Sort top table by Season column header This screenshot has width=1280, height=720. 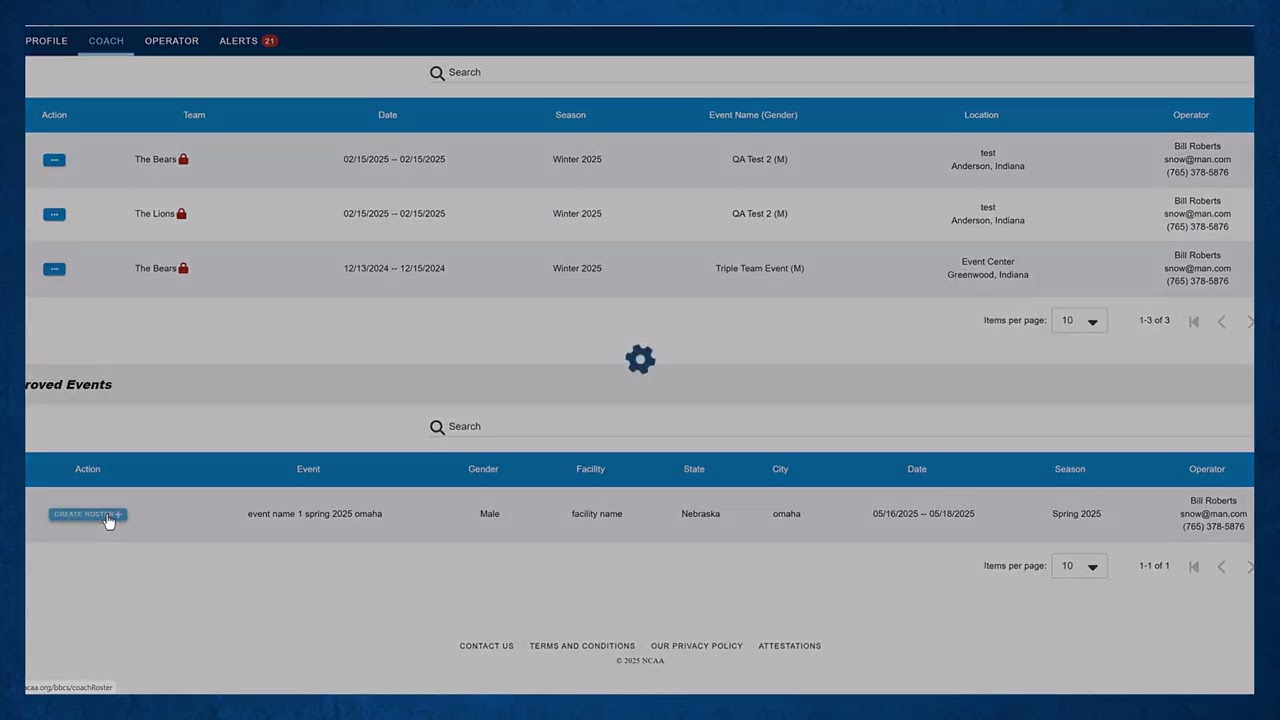point(570,115)
